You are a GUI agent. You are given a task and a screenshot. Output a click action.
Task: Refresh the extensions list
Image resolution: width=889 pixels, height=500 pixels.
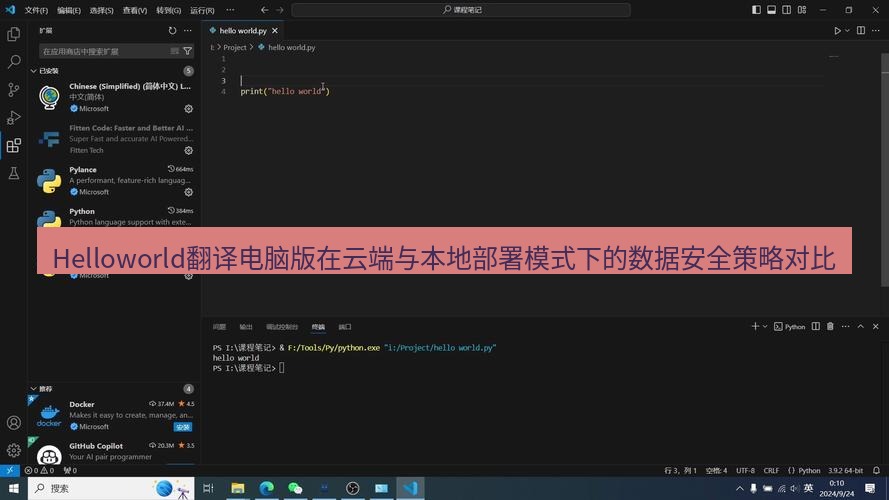172,31
